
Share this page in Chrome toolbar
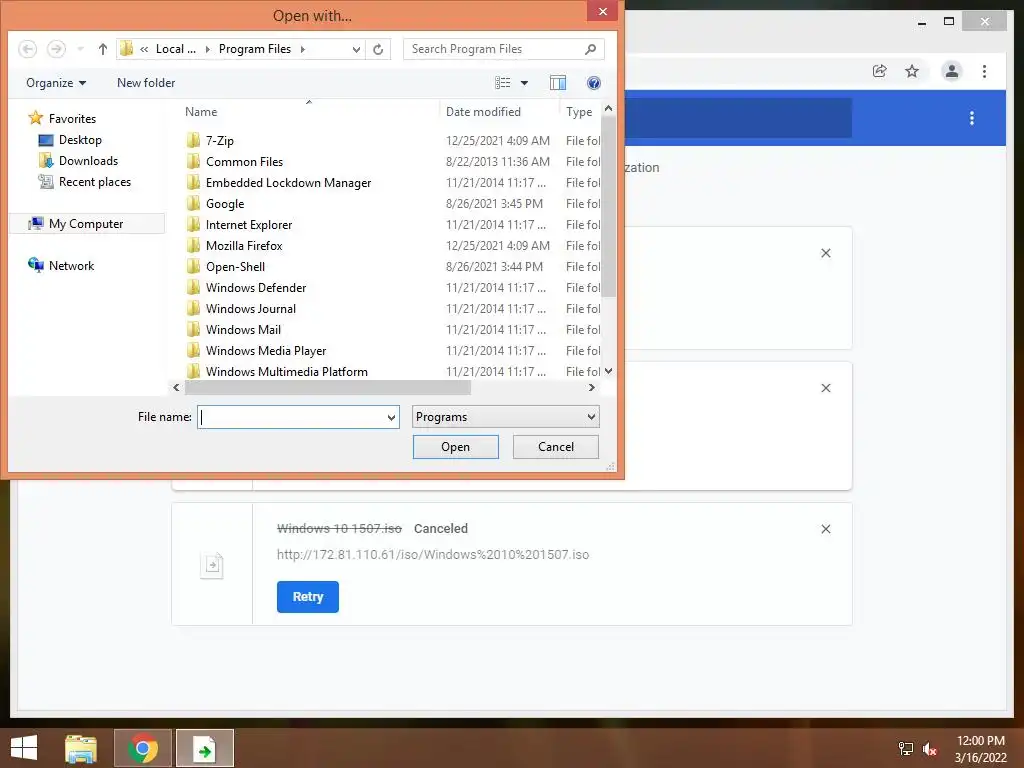coord(880,71)
